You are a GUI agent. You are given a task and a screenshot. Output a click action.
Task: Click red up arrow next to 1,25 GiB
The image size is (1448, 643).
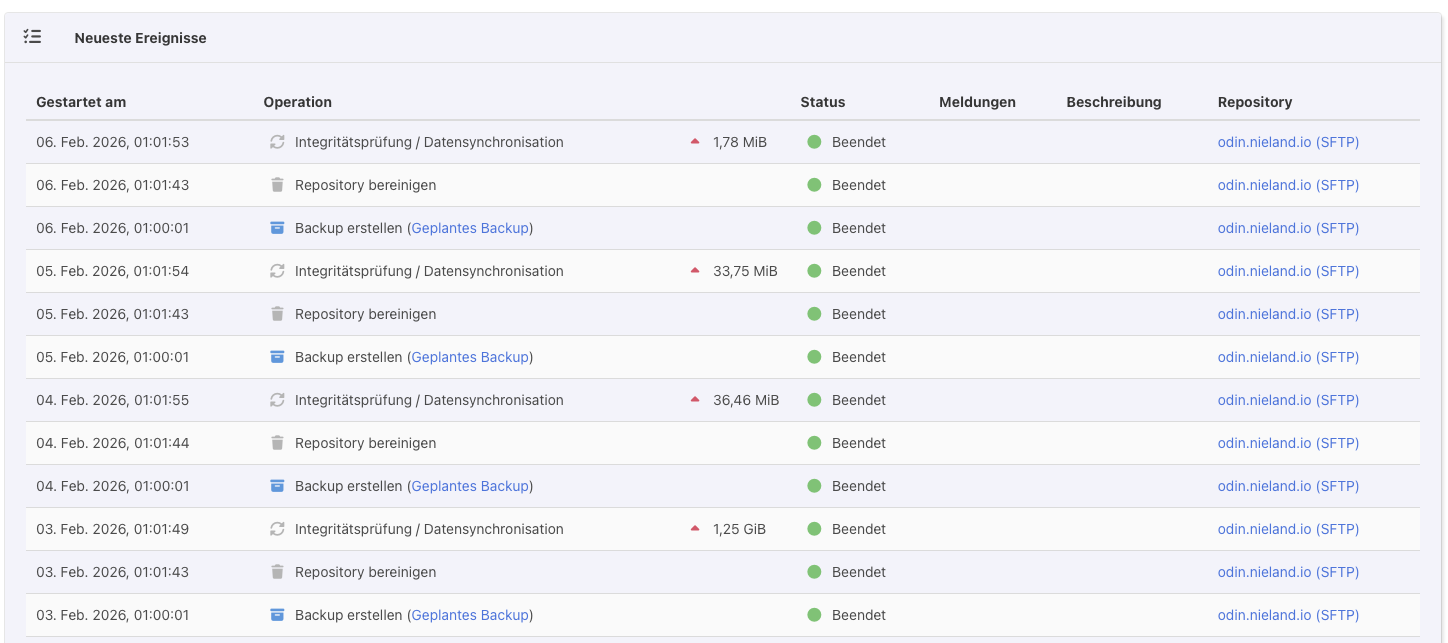pos(695,529)
